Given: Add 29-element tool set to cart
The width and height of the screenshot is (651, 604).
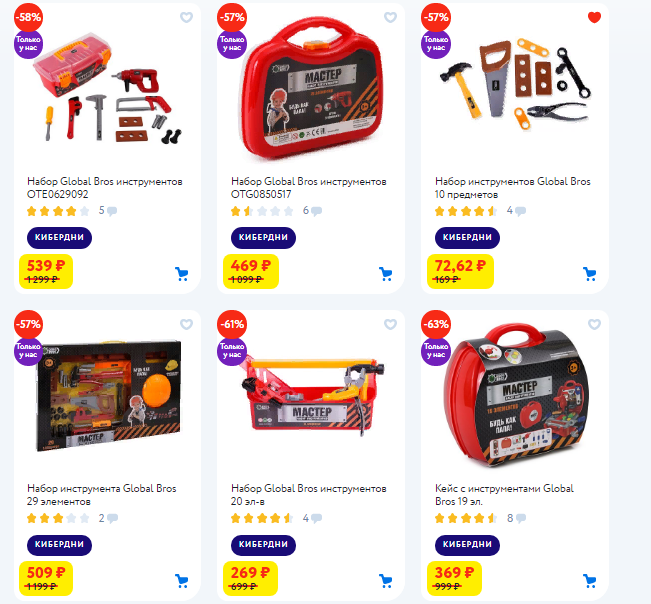Looking at the screenshot, I should pos(182,581).
